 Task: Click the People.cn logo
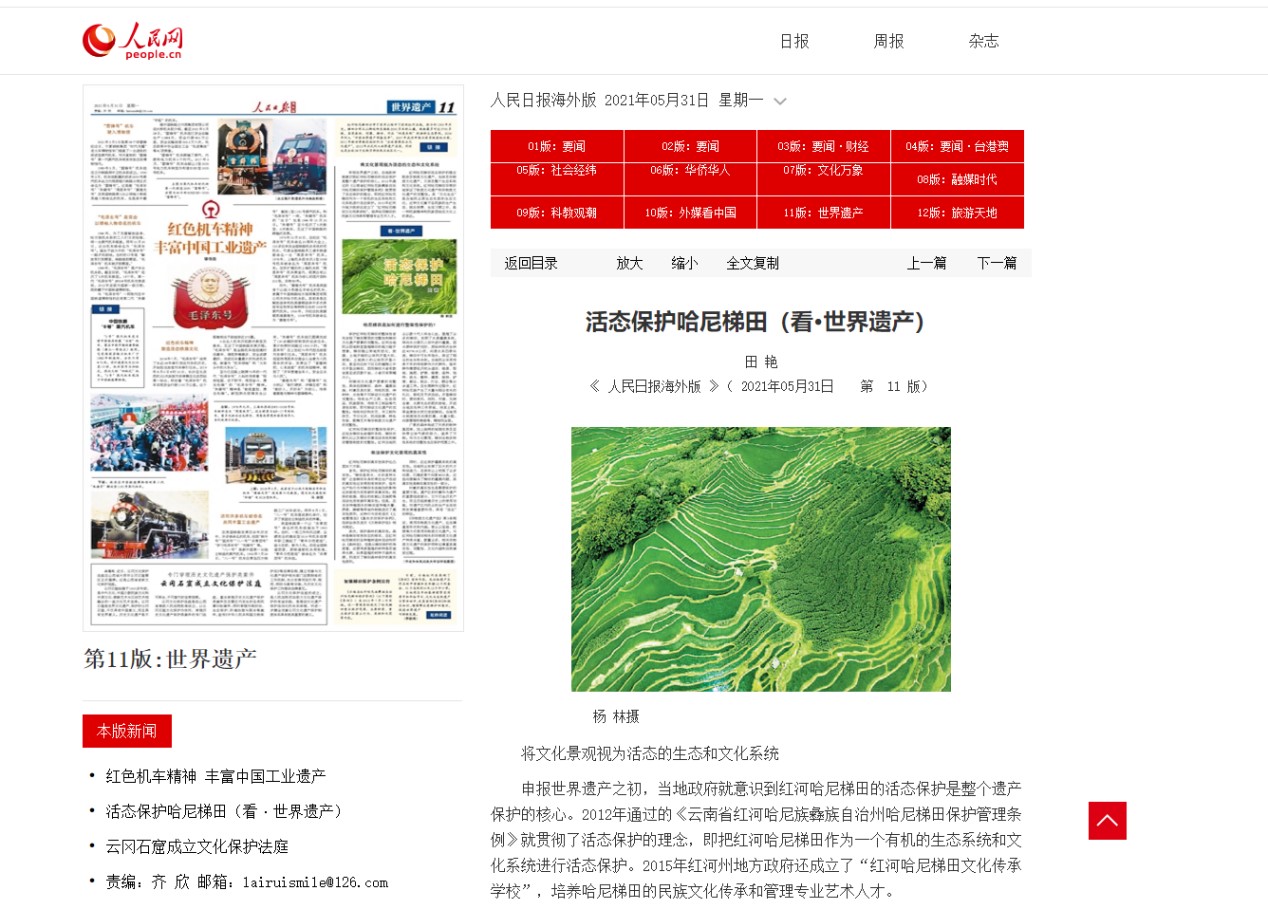point(132,41)
